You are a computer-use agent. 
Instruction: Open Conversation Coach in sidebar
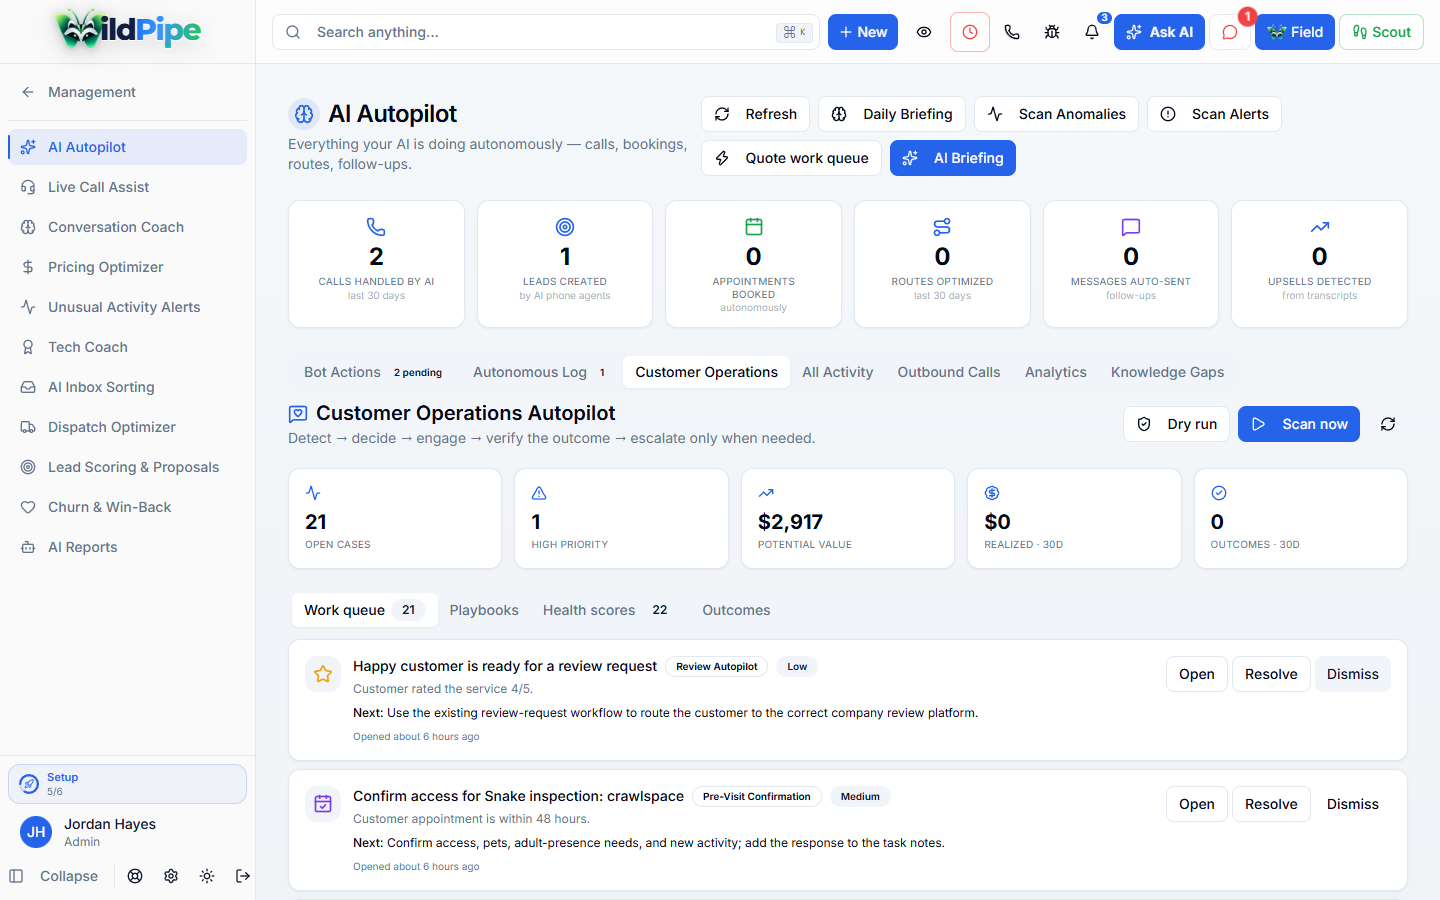tap(127, 227)
